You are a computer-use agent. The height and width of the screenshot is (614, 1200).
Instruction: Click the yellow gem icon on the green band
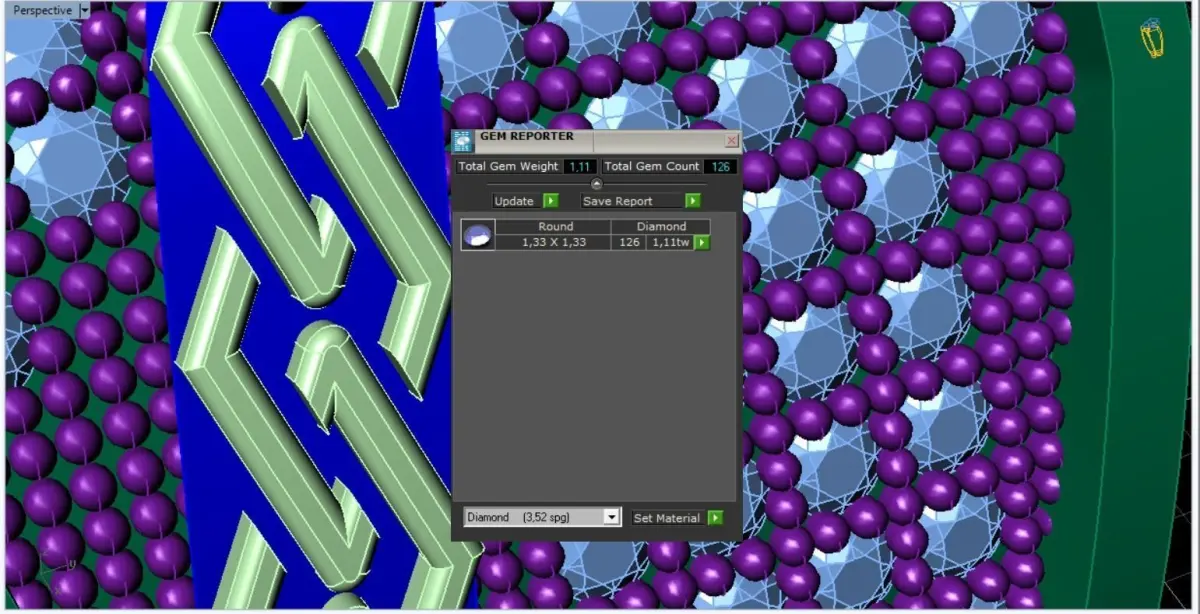click(1152, 37)
